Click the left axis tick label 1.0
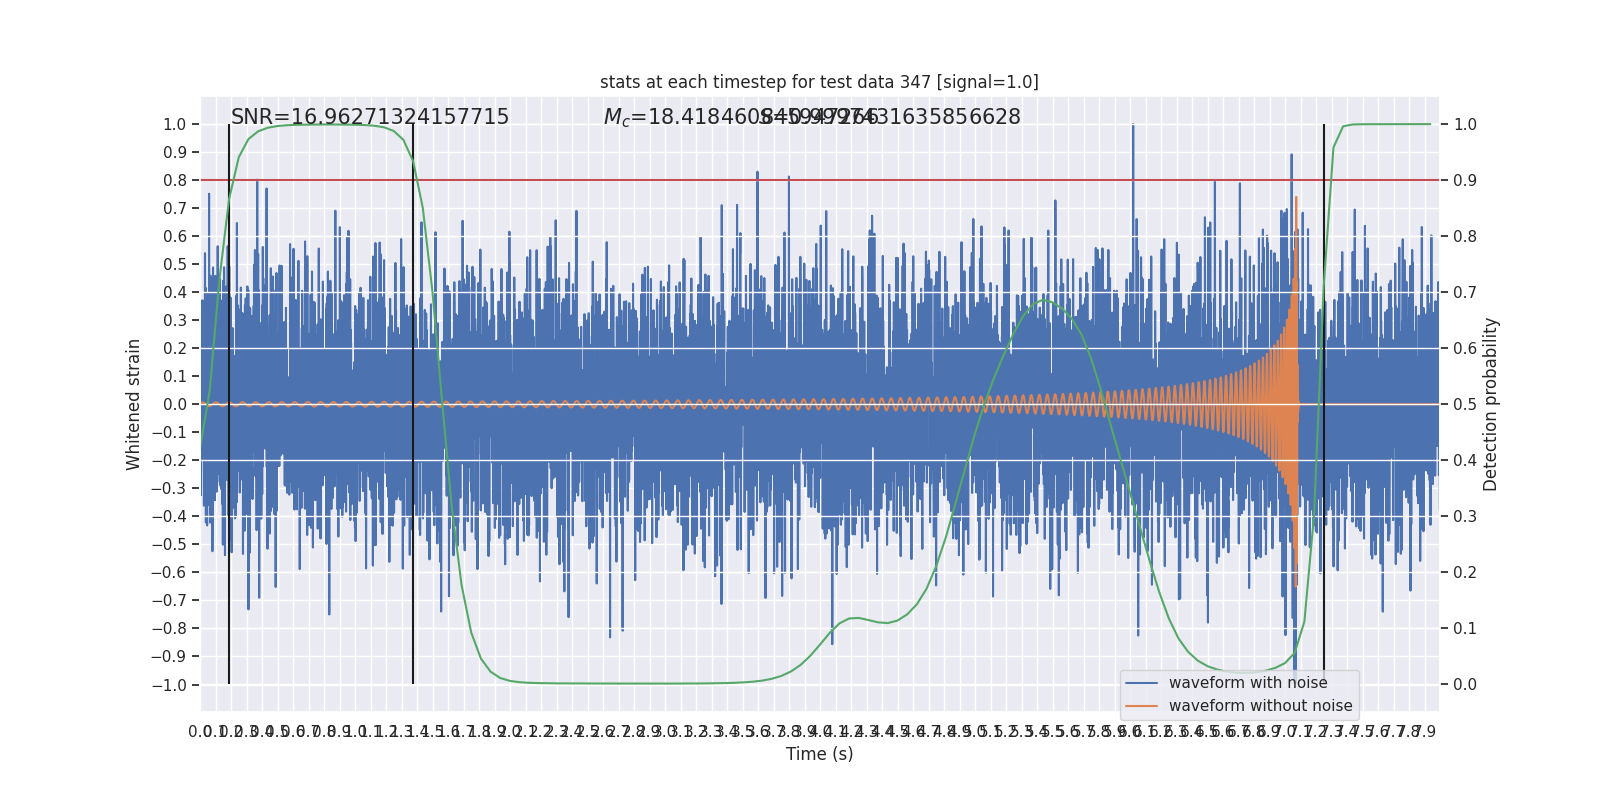1600x800 pixels. point(175,124)
